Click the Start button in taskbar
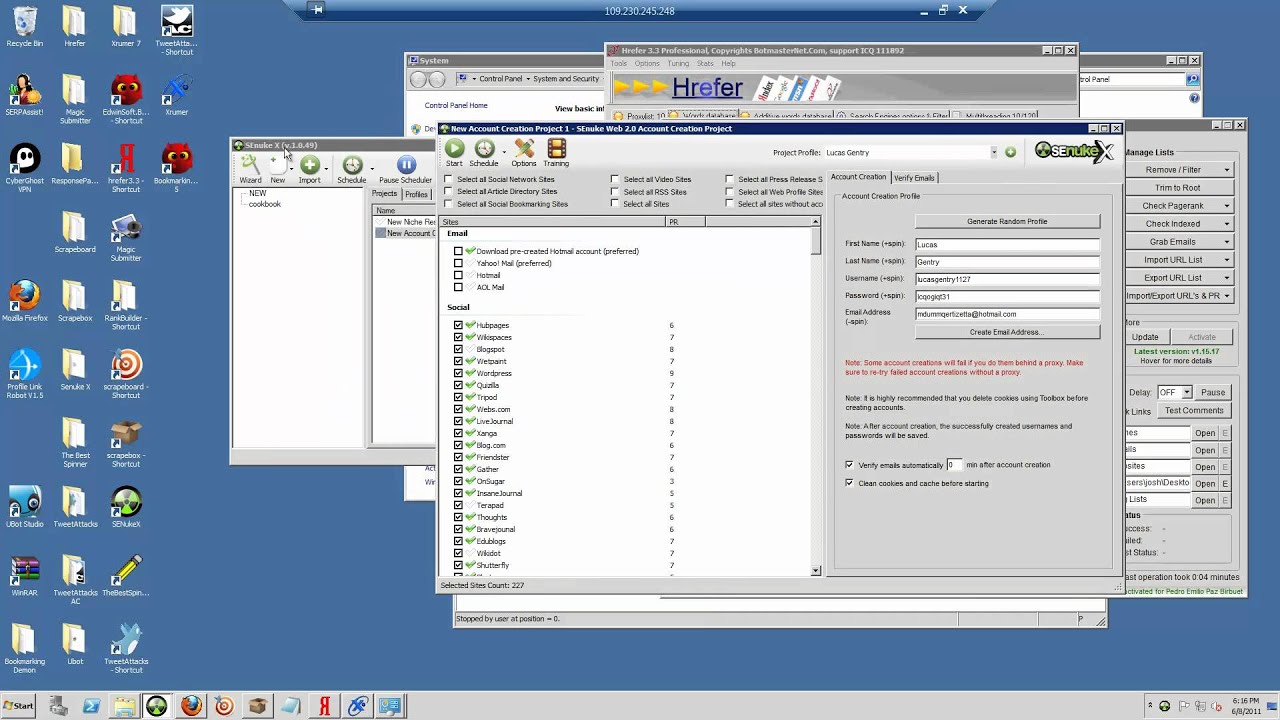This screenshot has height=720, width=1280. click(18, 706)
